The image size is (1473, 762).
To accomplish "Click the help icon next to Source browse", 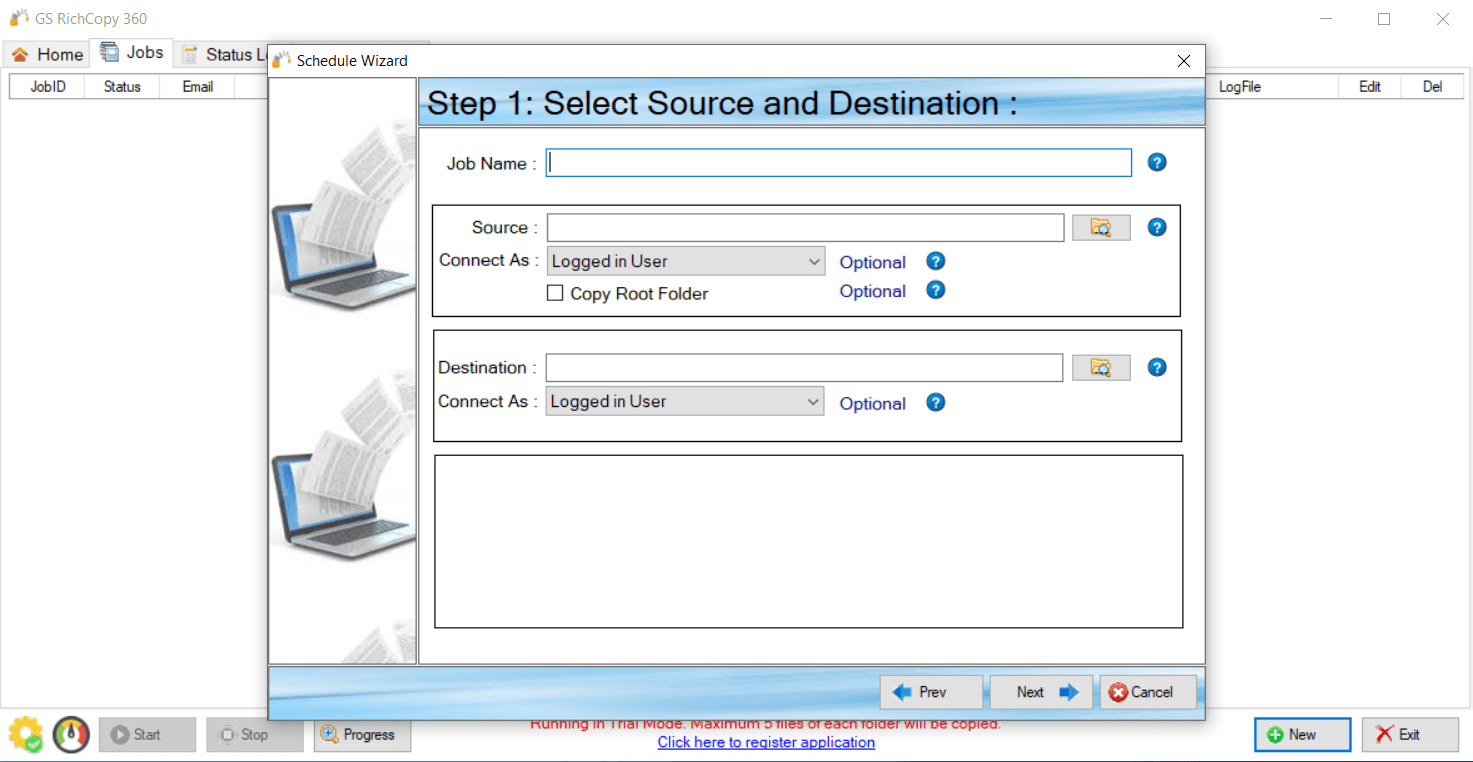I will [1157, 227].
